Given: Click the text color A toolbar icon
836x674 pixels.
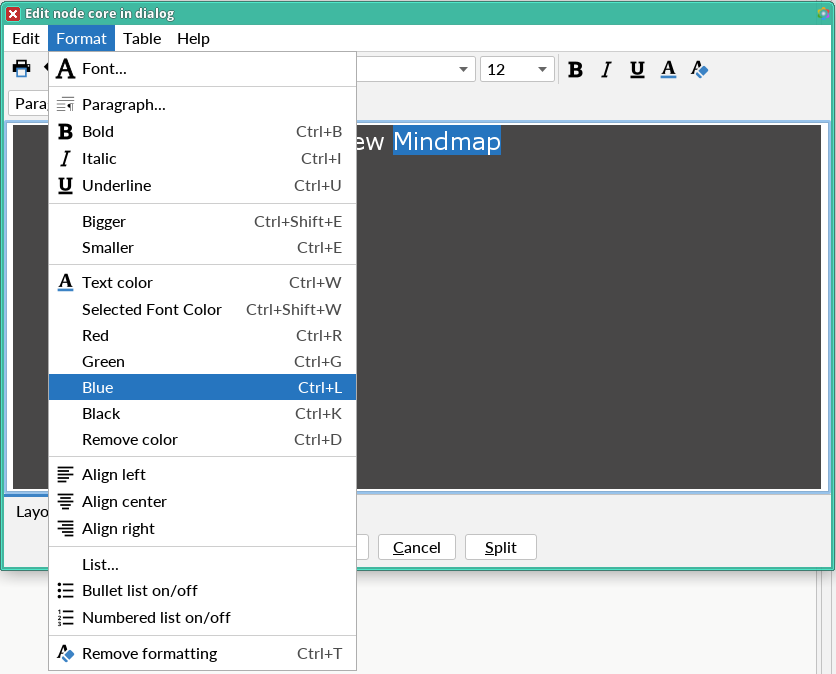Looking at the screenshot, I should pos(668,70).
